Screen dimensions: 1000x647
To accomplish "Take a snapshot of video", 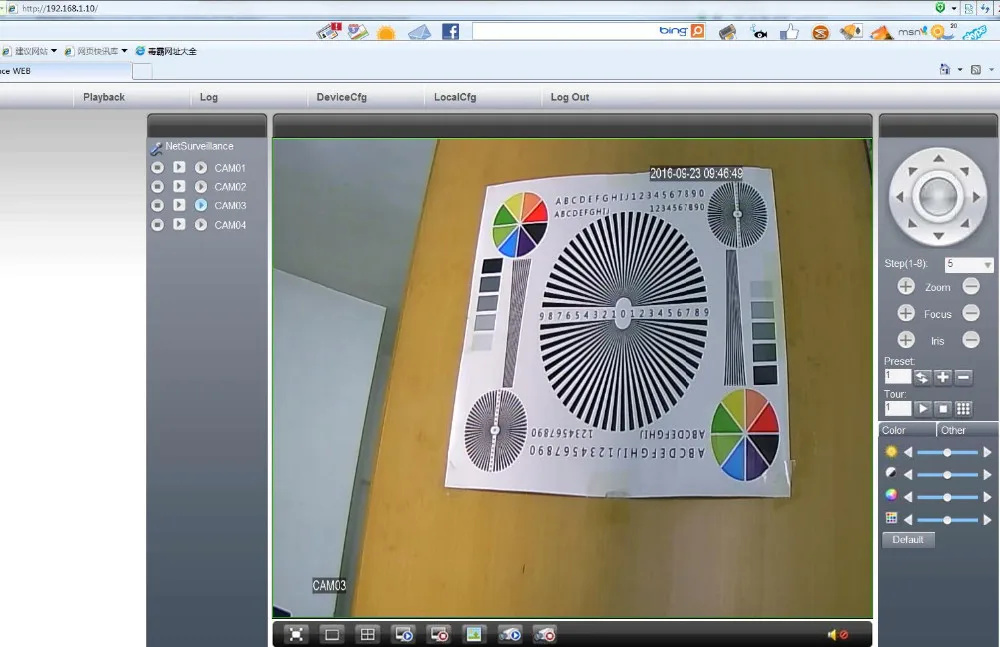I will click(474, 634).
